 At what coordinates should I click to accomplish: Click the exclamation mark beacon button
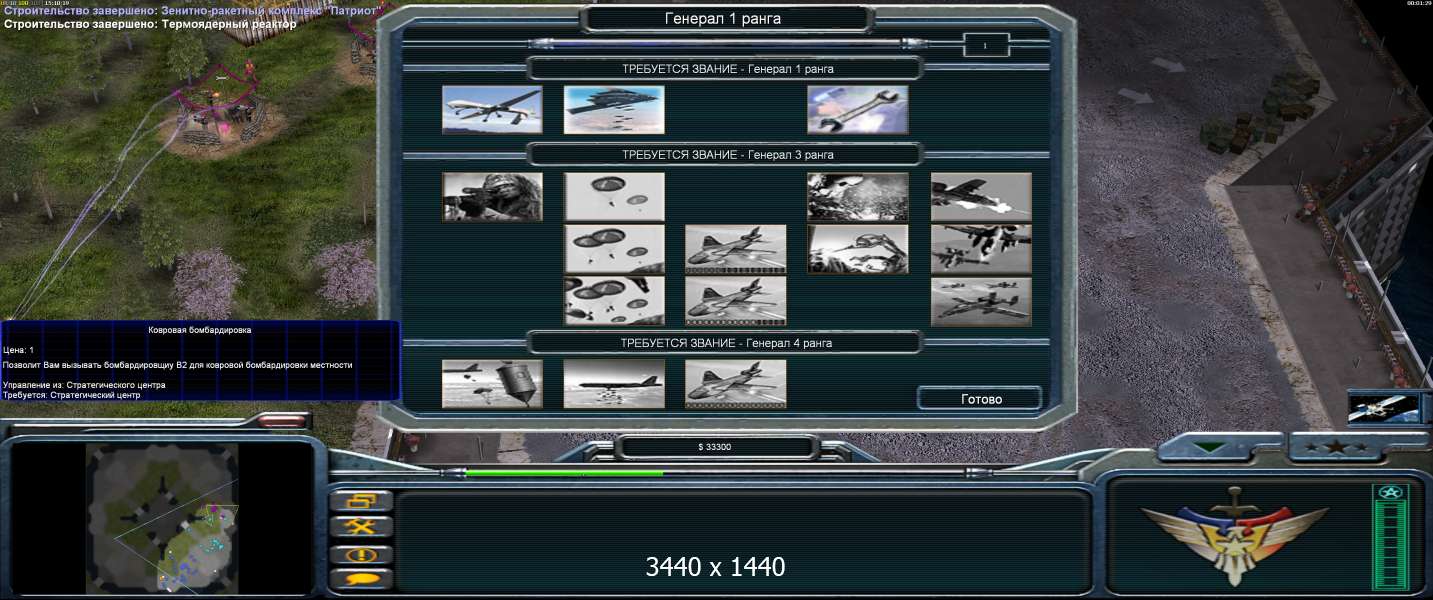(360, 554)
